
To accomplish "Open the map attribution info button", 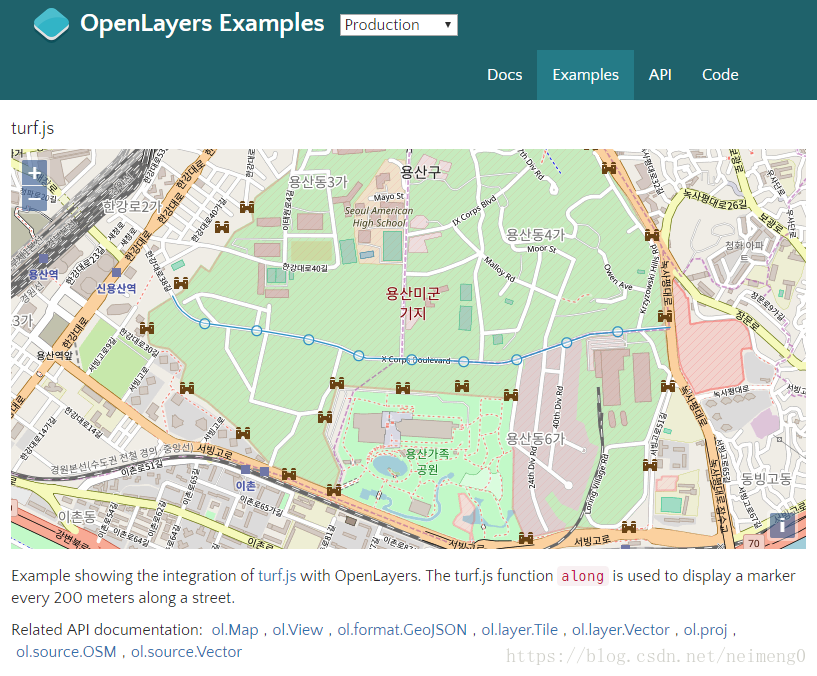I will click(782, 525).
